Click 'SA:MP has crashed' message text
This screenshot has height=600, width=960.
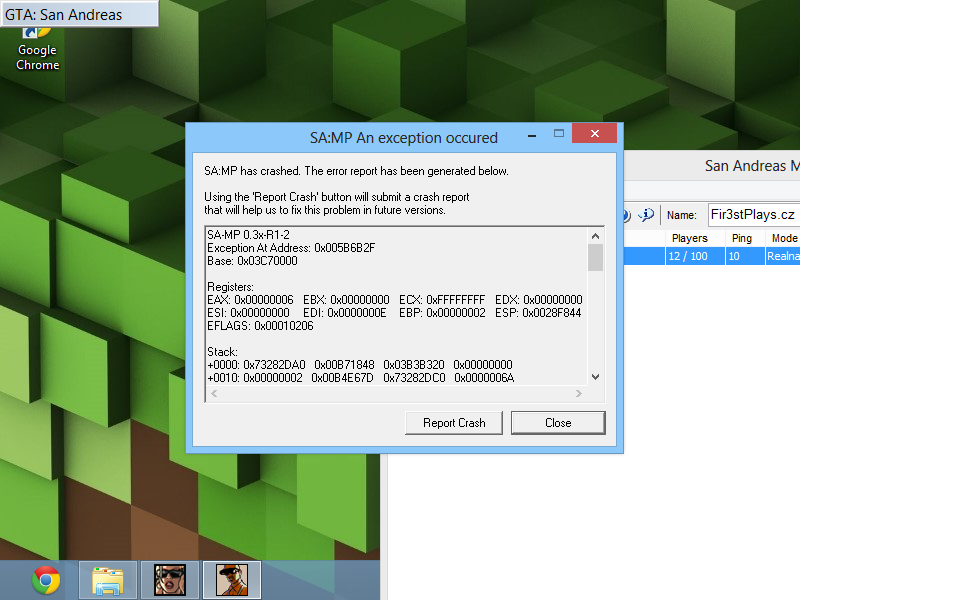pyautogui.click(x=356, y=171)
